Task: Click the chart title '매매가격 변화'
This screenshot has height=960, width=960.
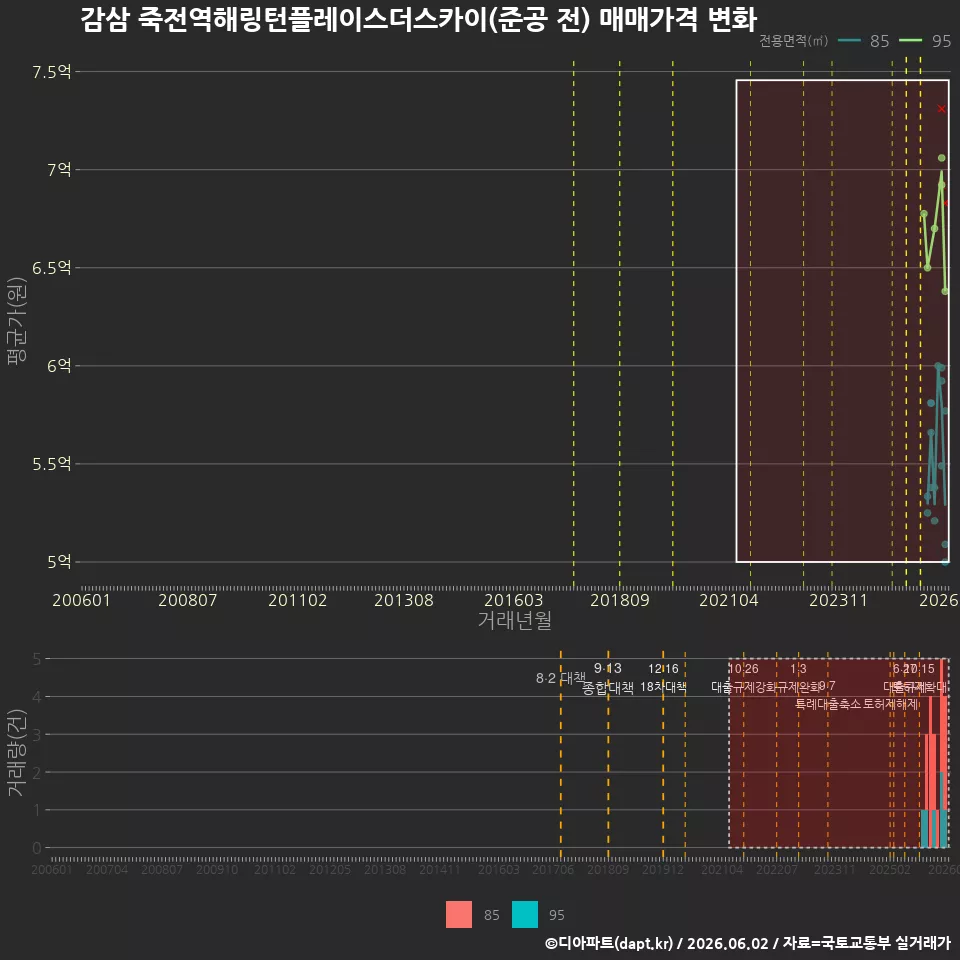Action: (678, 20)
